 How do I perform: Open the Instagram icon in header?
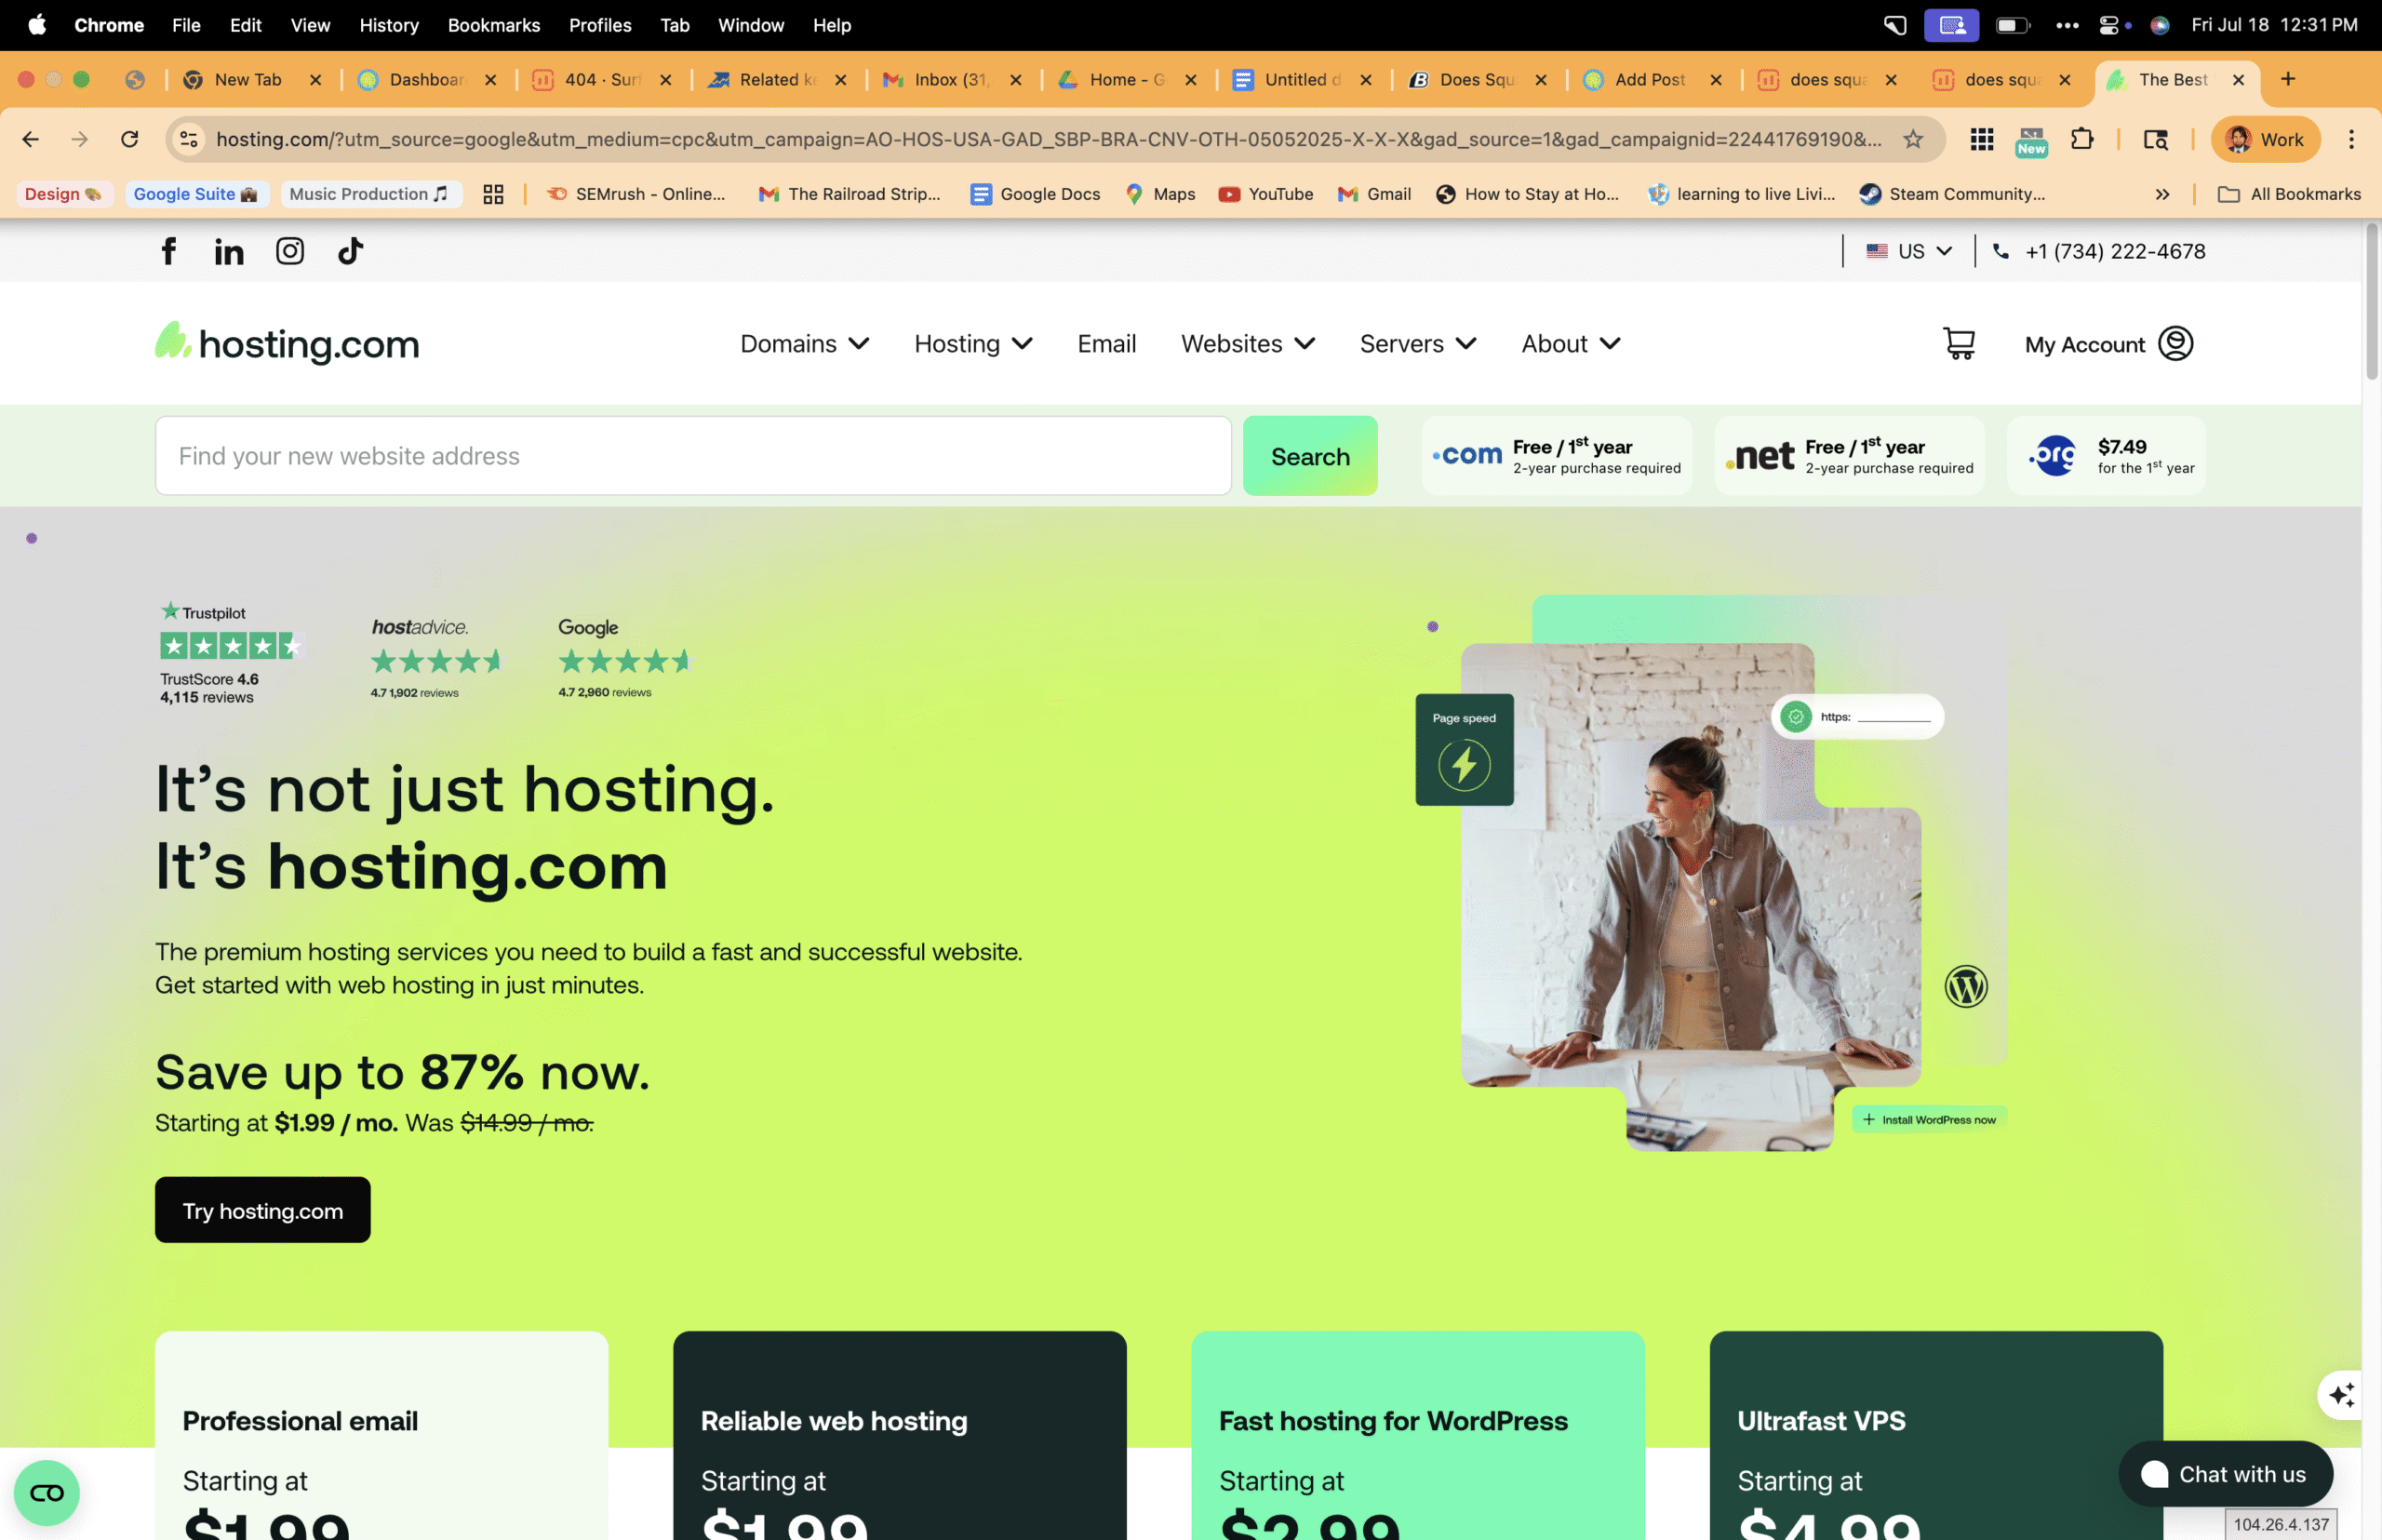tap(290, 250)
